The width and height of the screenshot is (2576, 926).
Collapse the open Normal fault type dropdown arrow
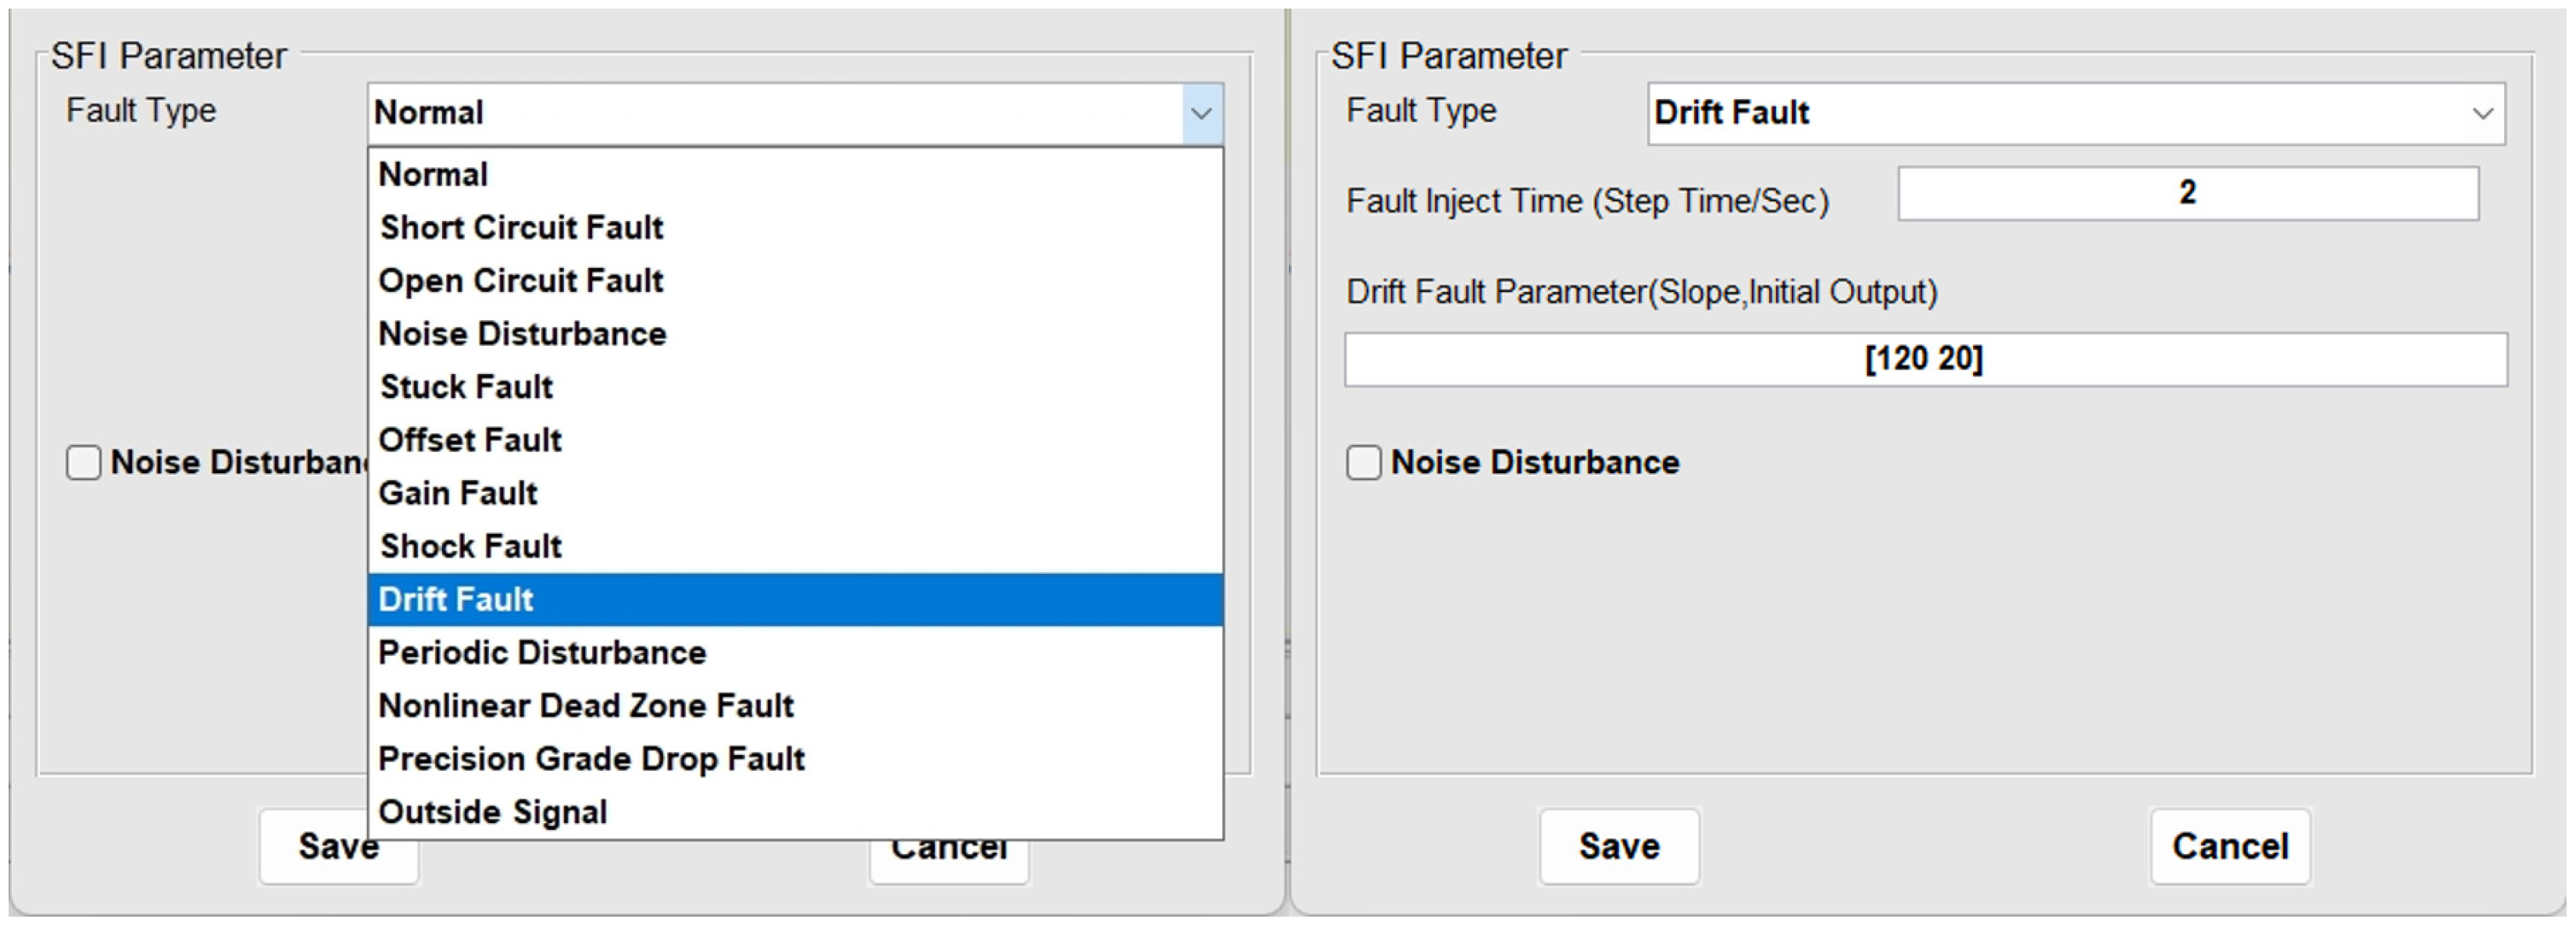pyautogui.click(x=1201, y=113)
